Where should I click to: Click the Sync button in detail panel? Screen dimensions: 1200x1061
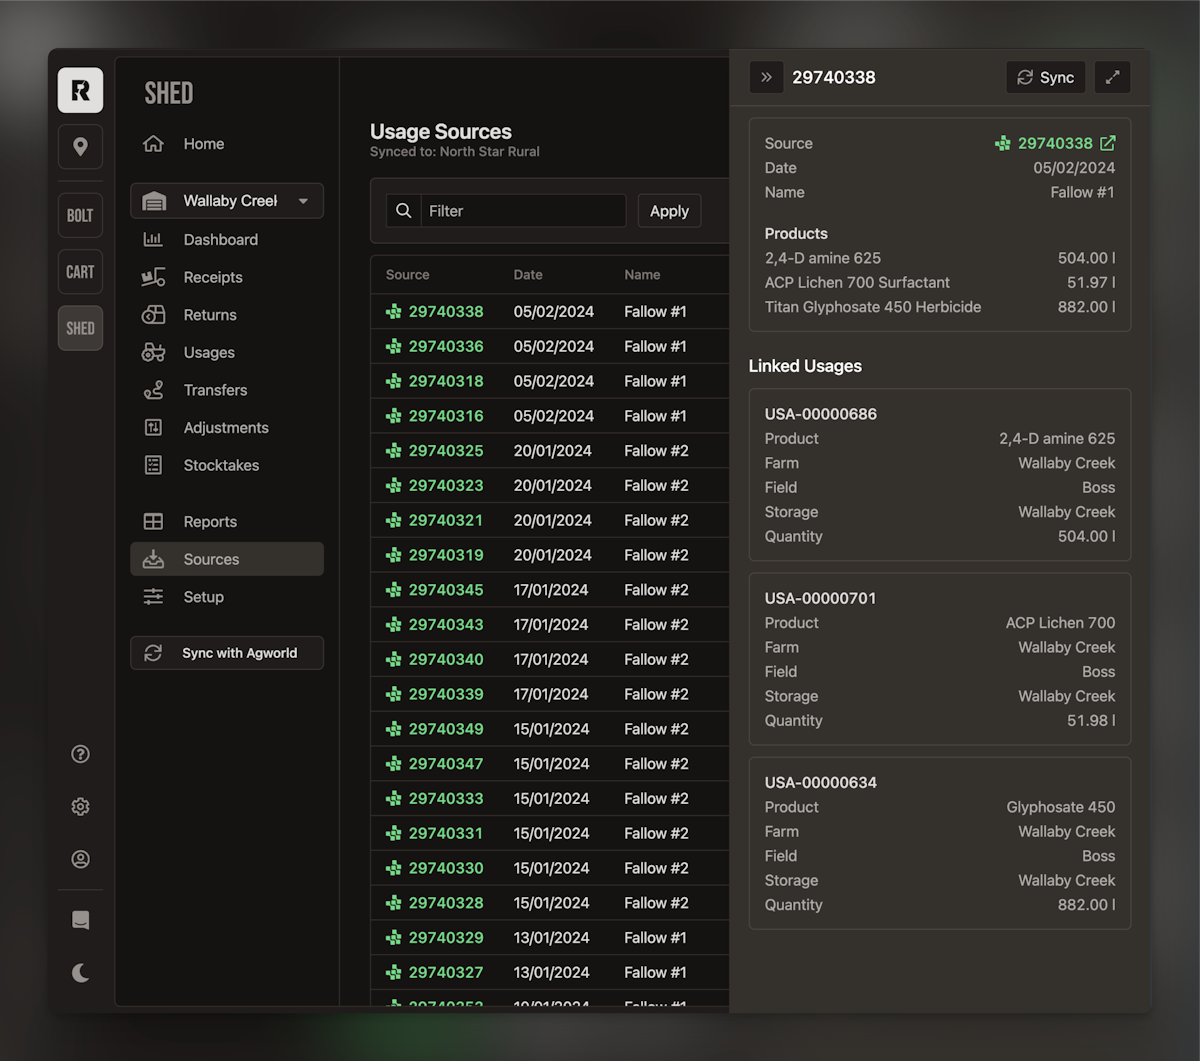[1045, 77]
